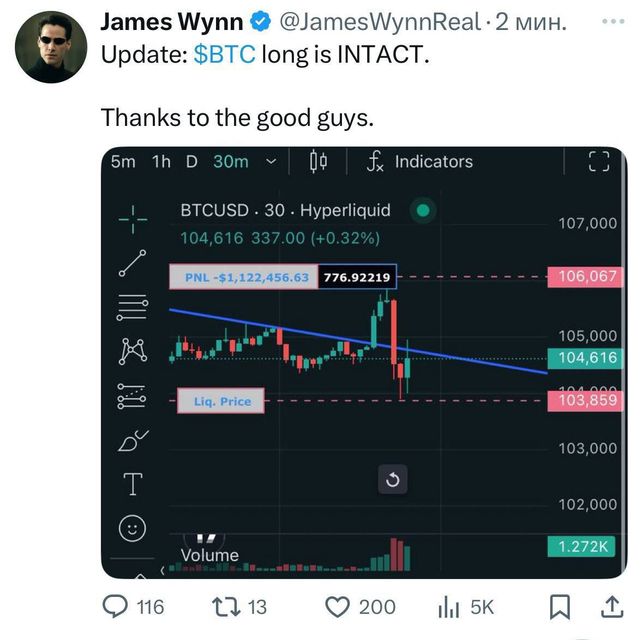Viewport: 643px width, 640px height.
Task: Switch to the 1h timeframe
Action: 161,162
